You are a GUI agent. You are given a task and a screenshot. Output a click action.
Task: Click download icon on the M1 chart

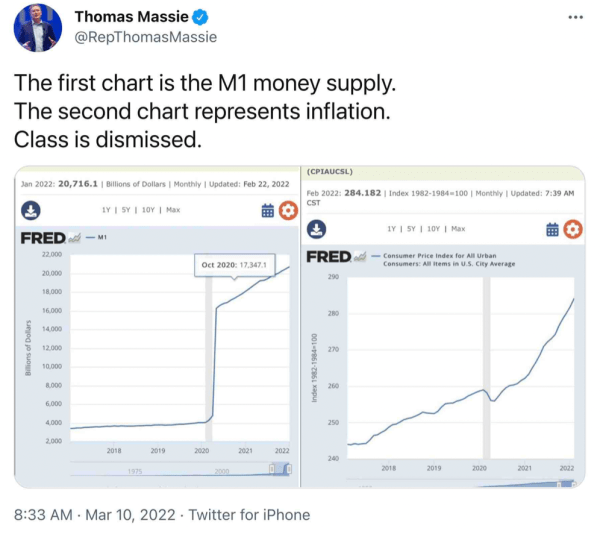pos(31,211)
